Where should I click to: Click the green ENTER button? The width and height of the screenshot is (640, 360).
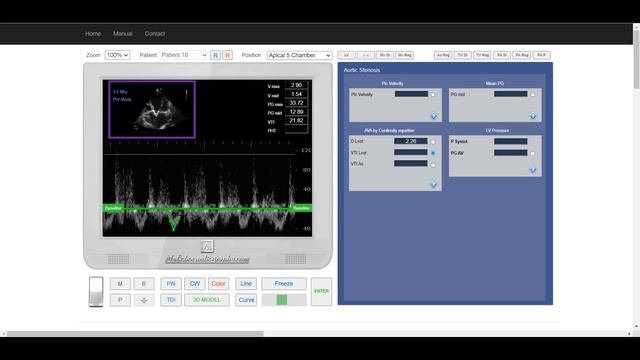click(321, 291)
